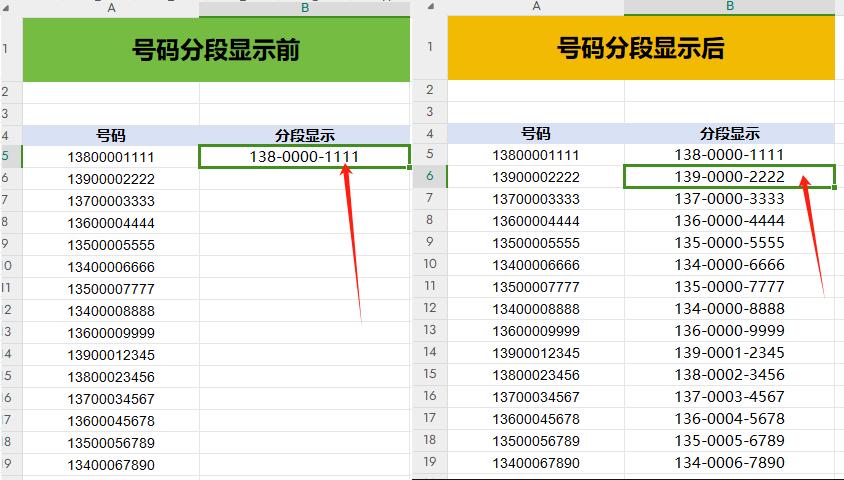Click the 分段显示 header cell in the right sheet

(x=730, y=133)
